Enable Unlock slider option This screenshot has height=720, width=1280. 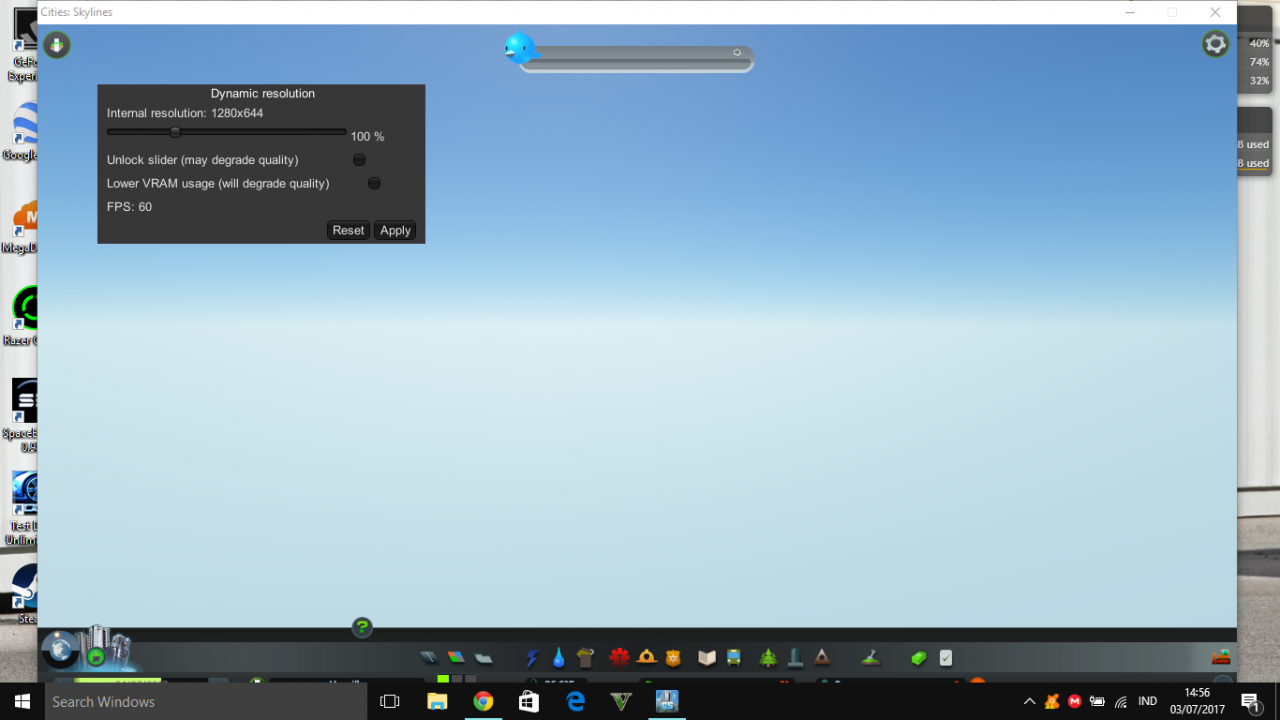(359, 160)
